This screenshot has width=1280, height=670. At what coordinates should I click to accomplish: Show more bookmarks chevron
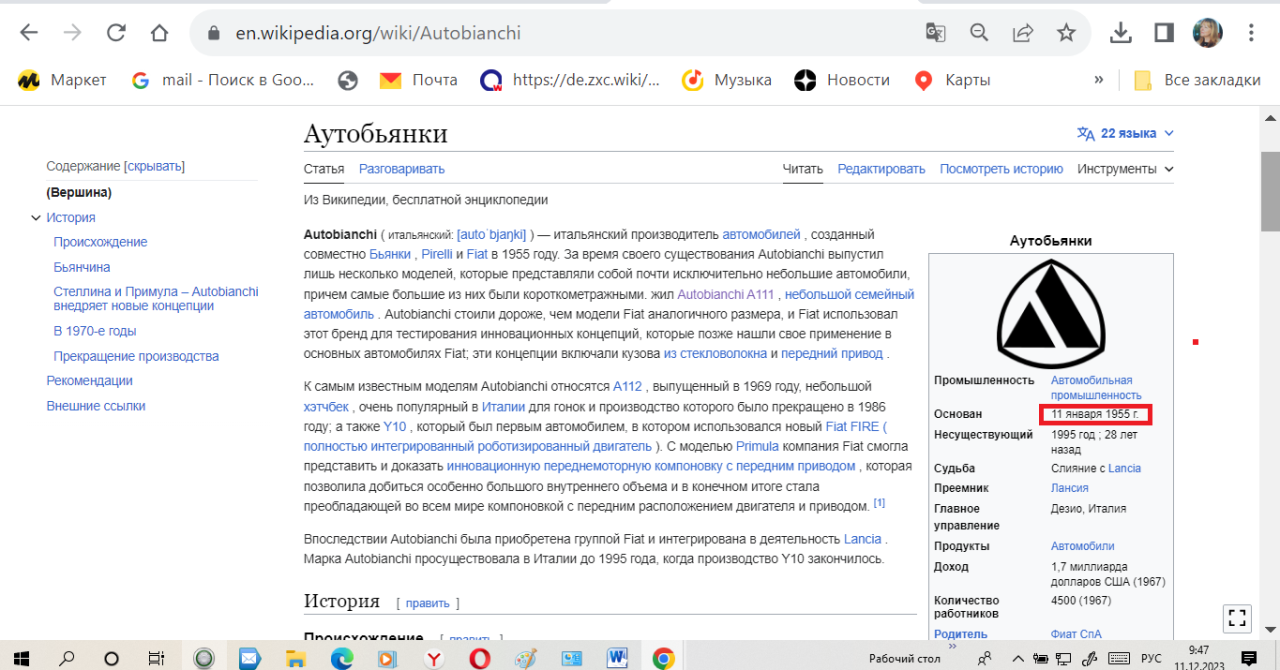point(1099,80)
